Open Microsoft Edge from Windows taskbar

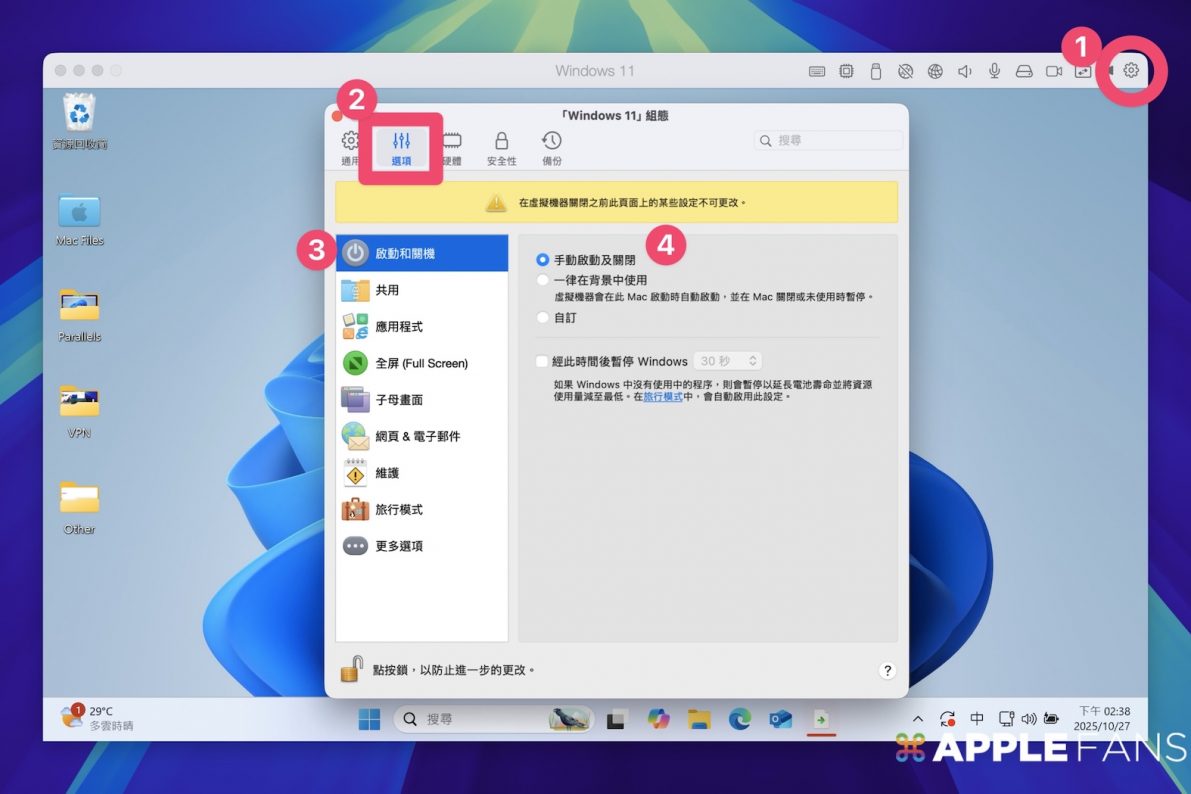[739, 719]
